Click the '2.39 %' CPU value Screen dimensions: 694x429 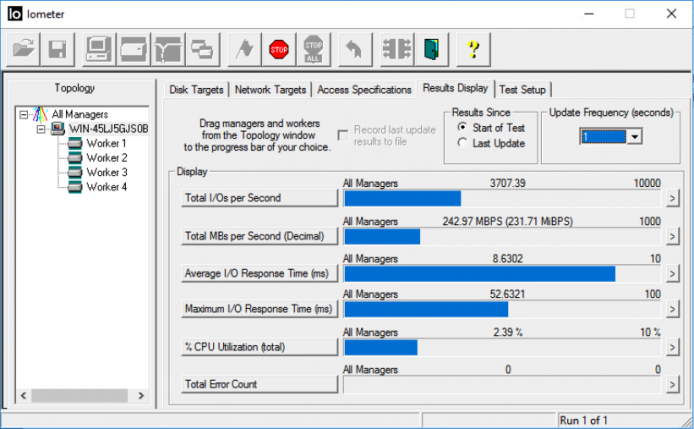tap(508, 332)
